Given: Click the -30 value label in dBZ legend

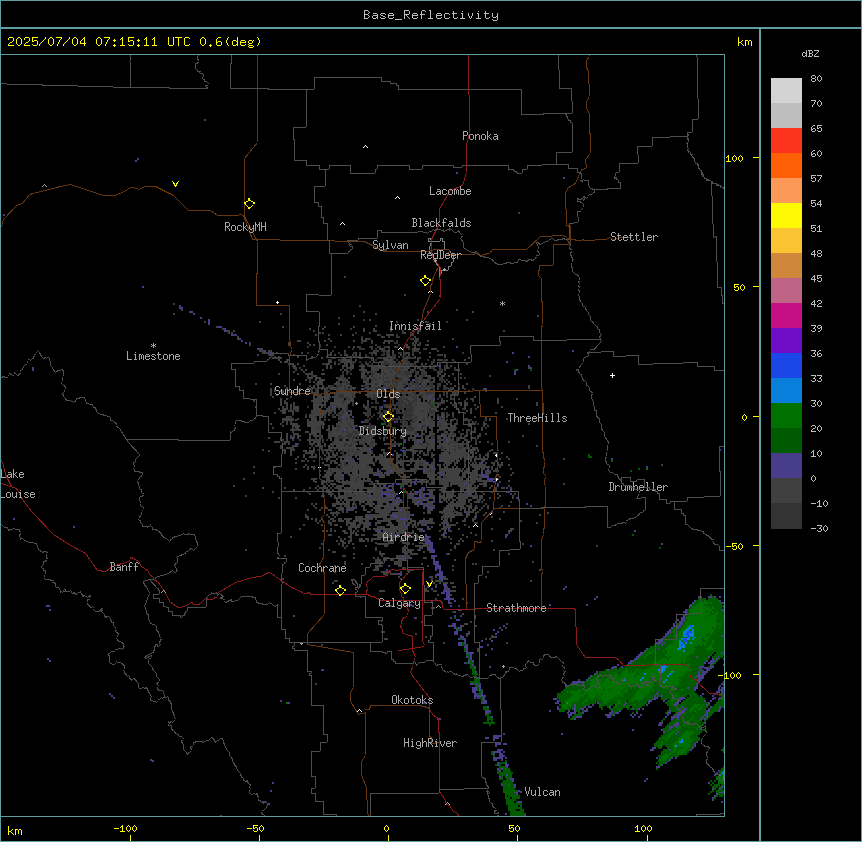Looking at the screenshot, I should point(819,528).
